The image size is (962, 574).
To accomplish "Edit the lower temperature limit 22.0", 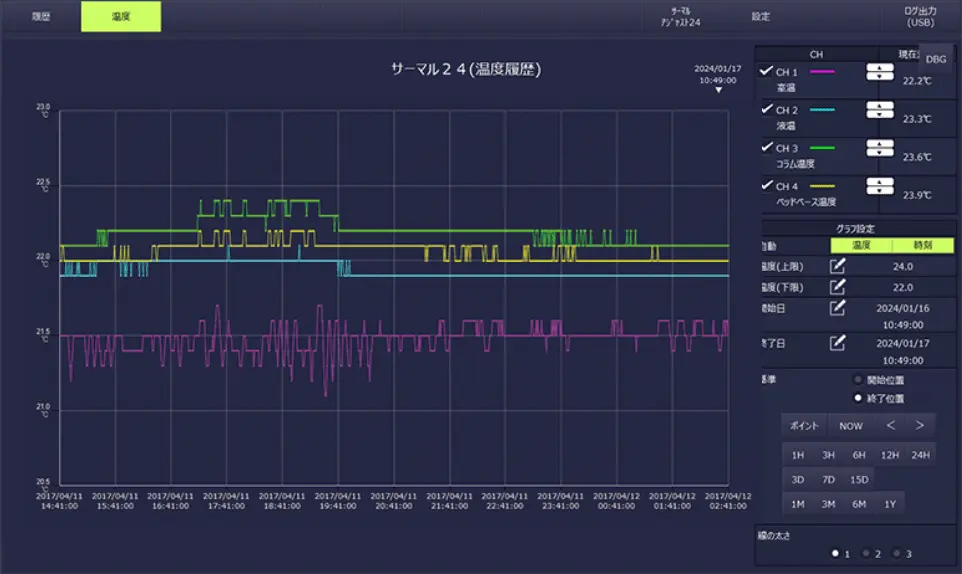I will (837, 287).
